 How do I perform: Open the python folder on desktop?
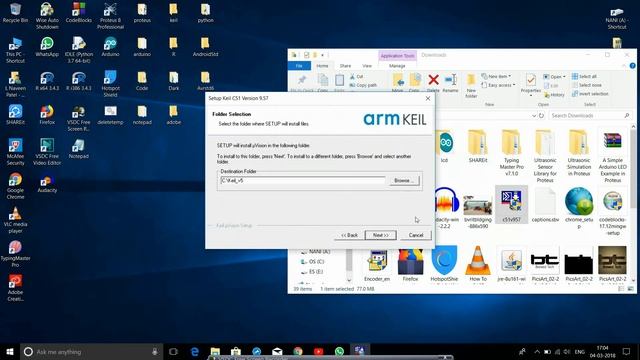(x=205, y=13)
